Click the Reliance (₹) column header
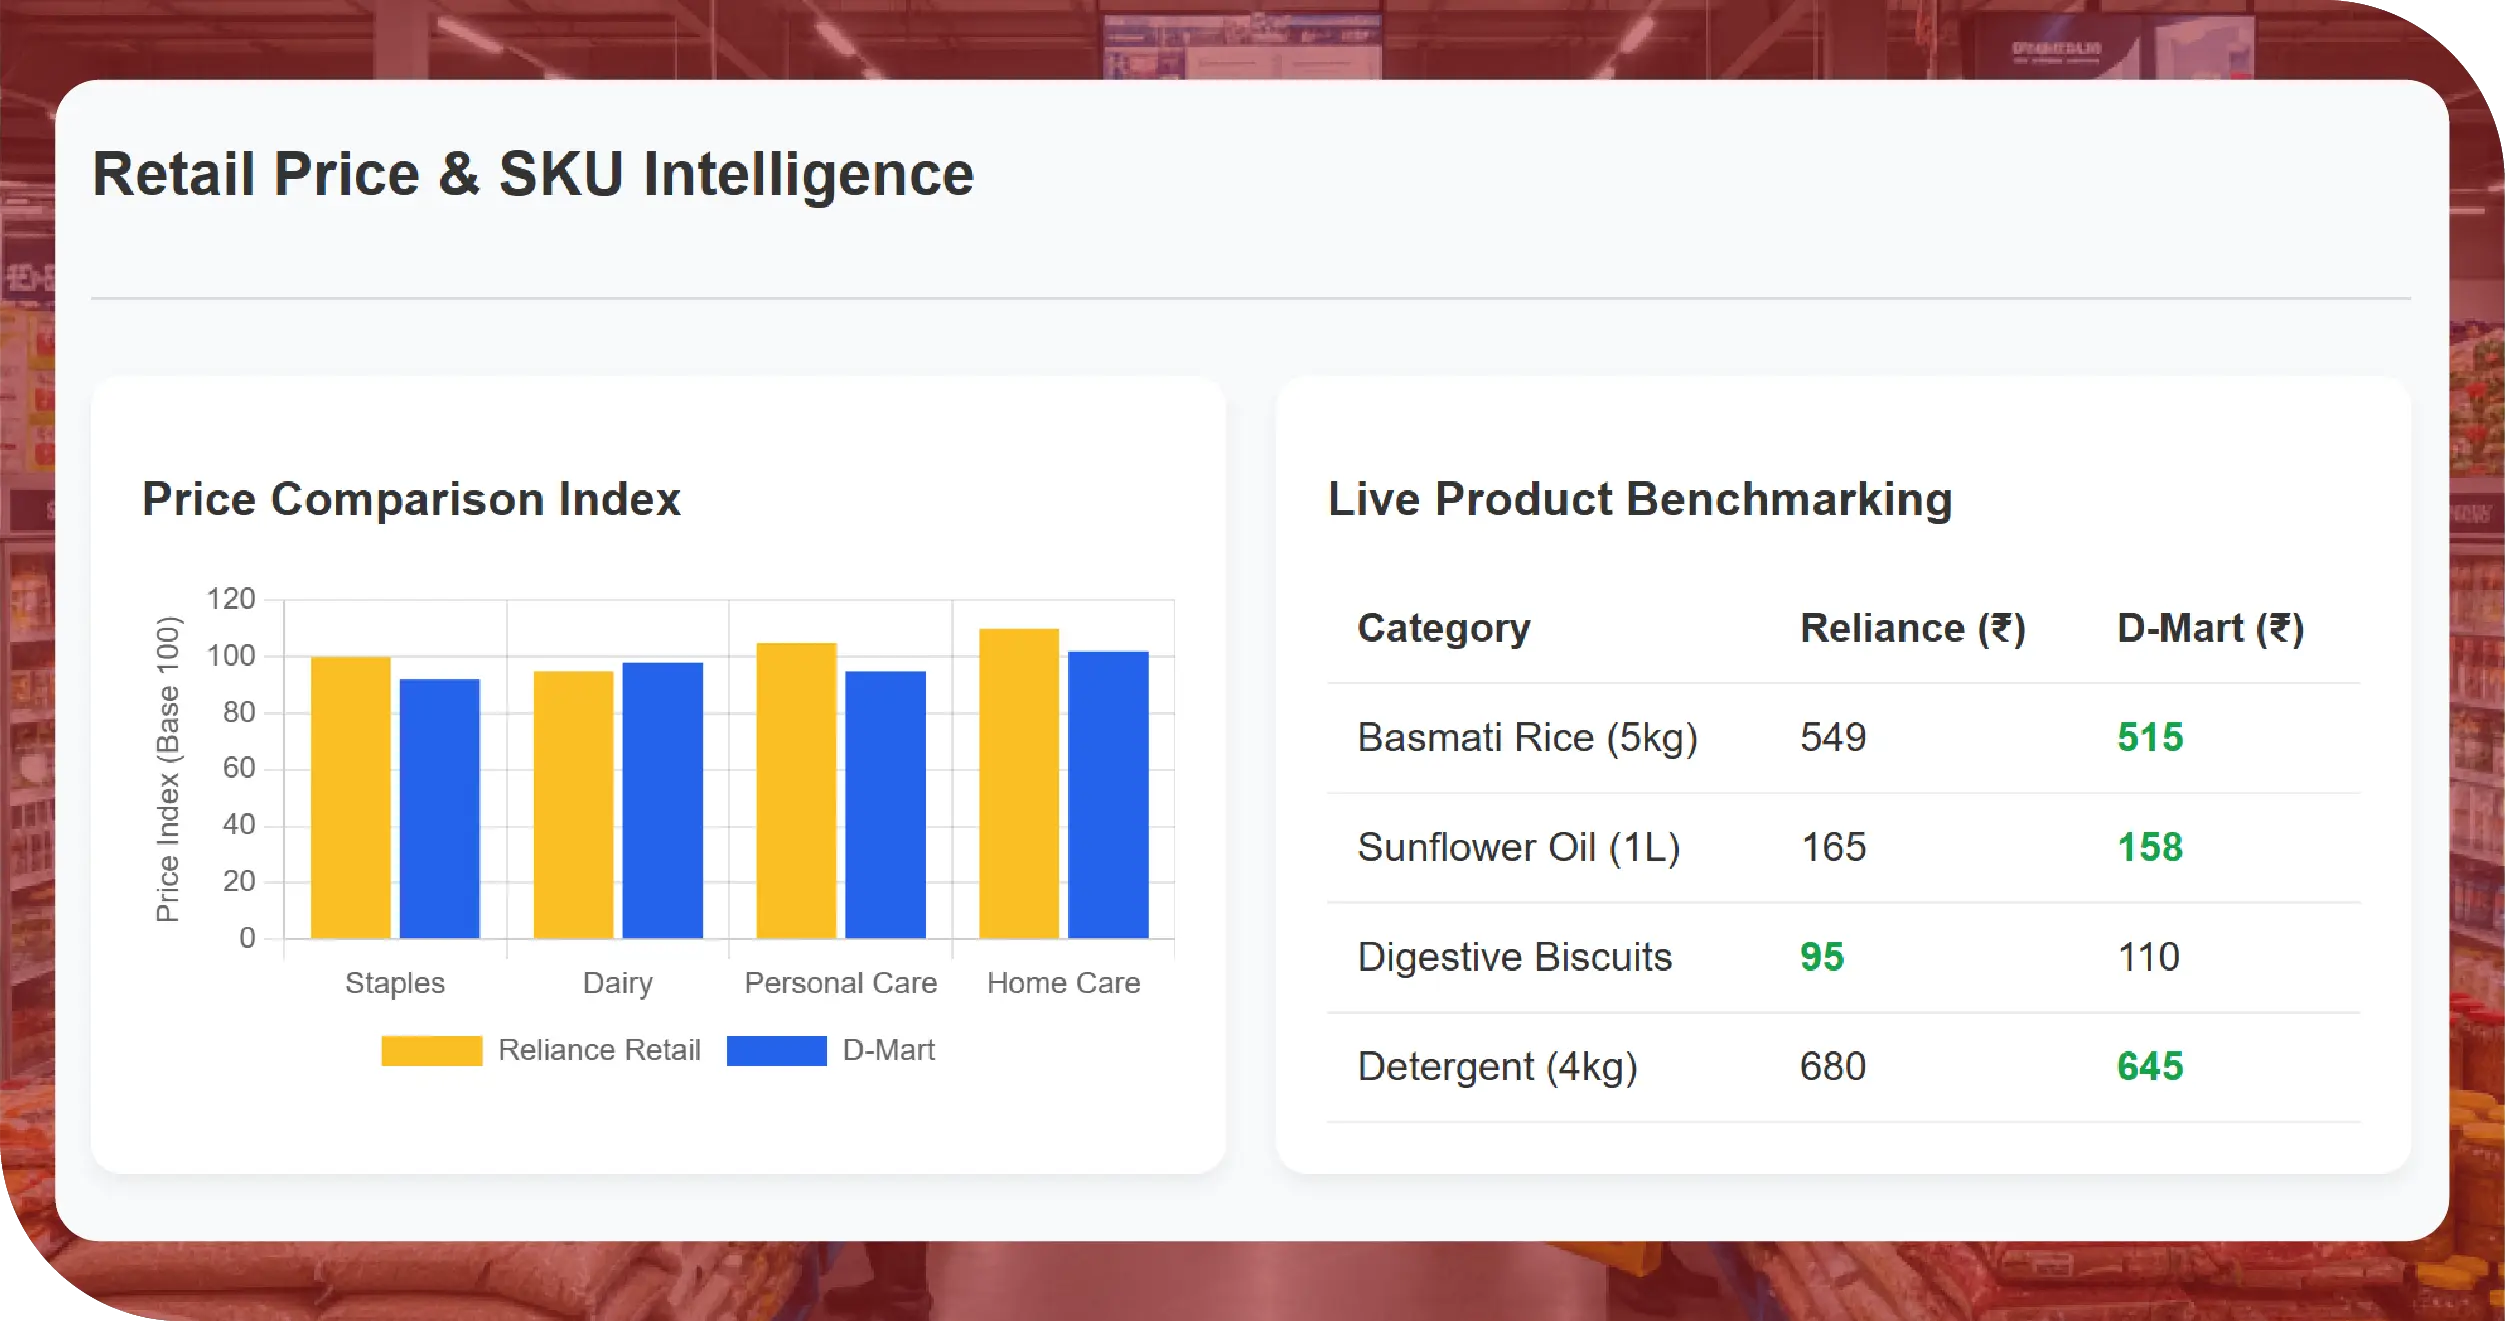This screenshot has width=2506, height=1321. [1912, 628]
